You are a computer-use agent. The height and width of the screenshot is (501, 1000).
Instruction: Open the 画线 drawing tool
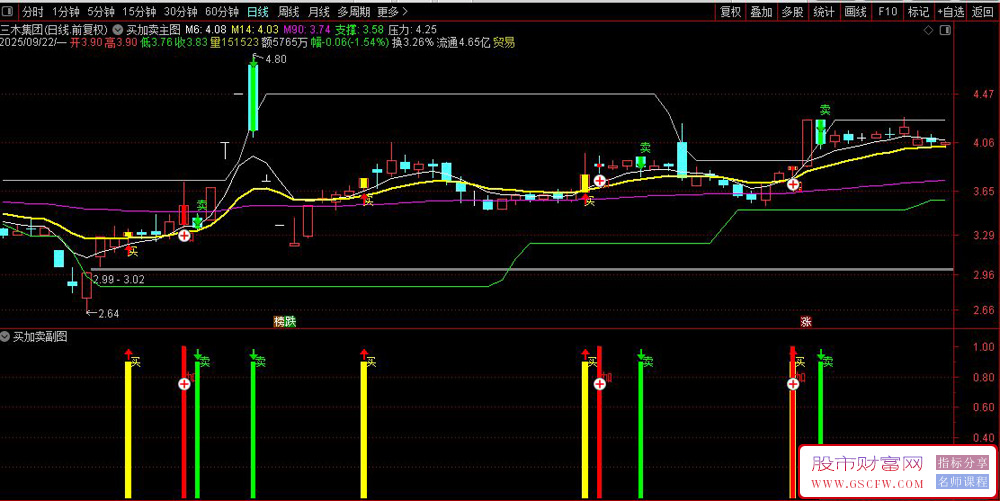pyautogui.click(x=855, y=11)
